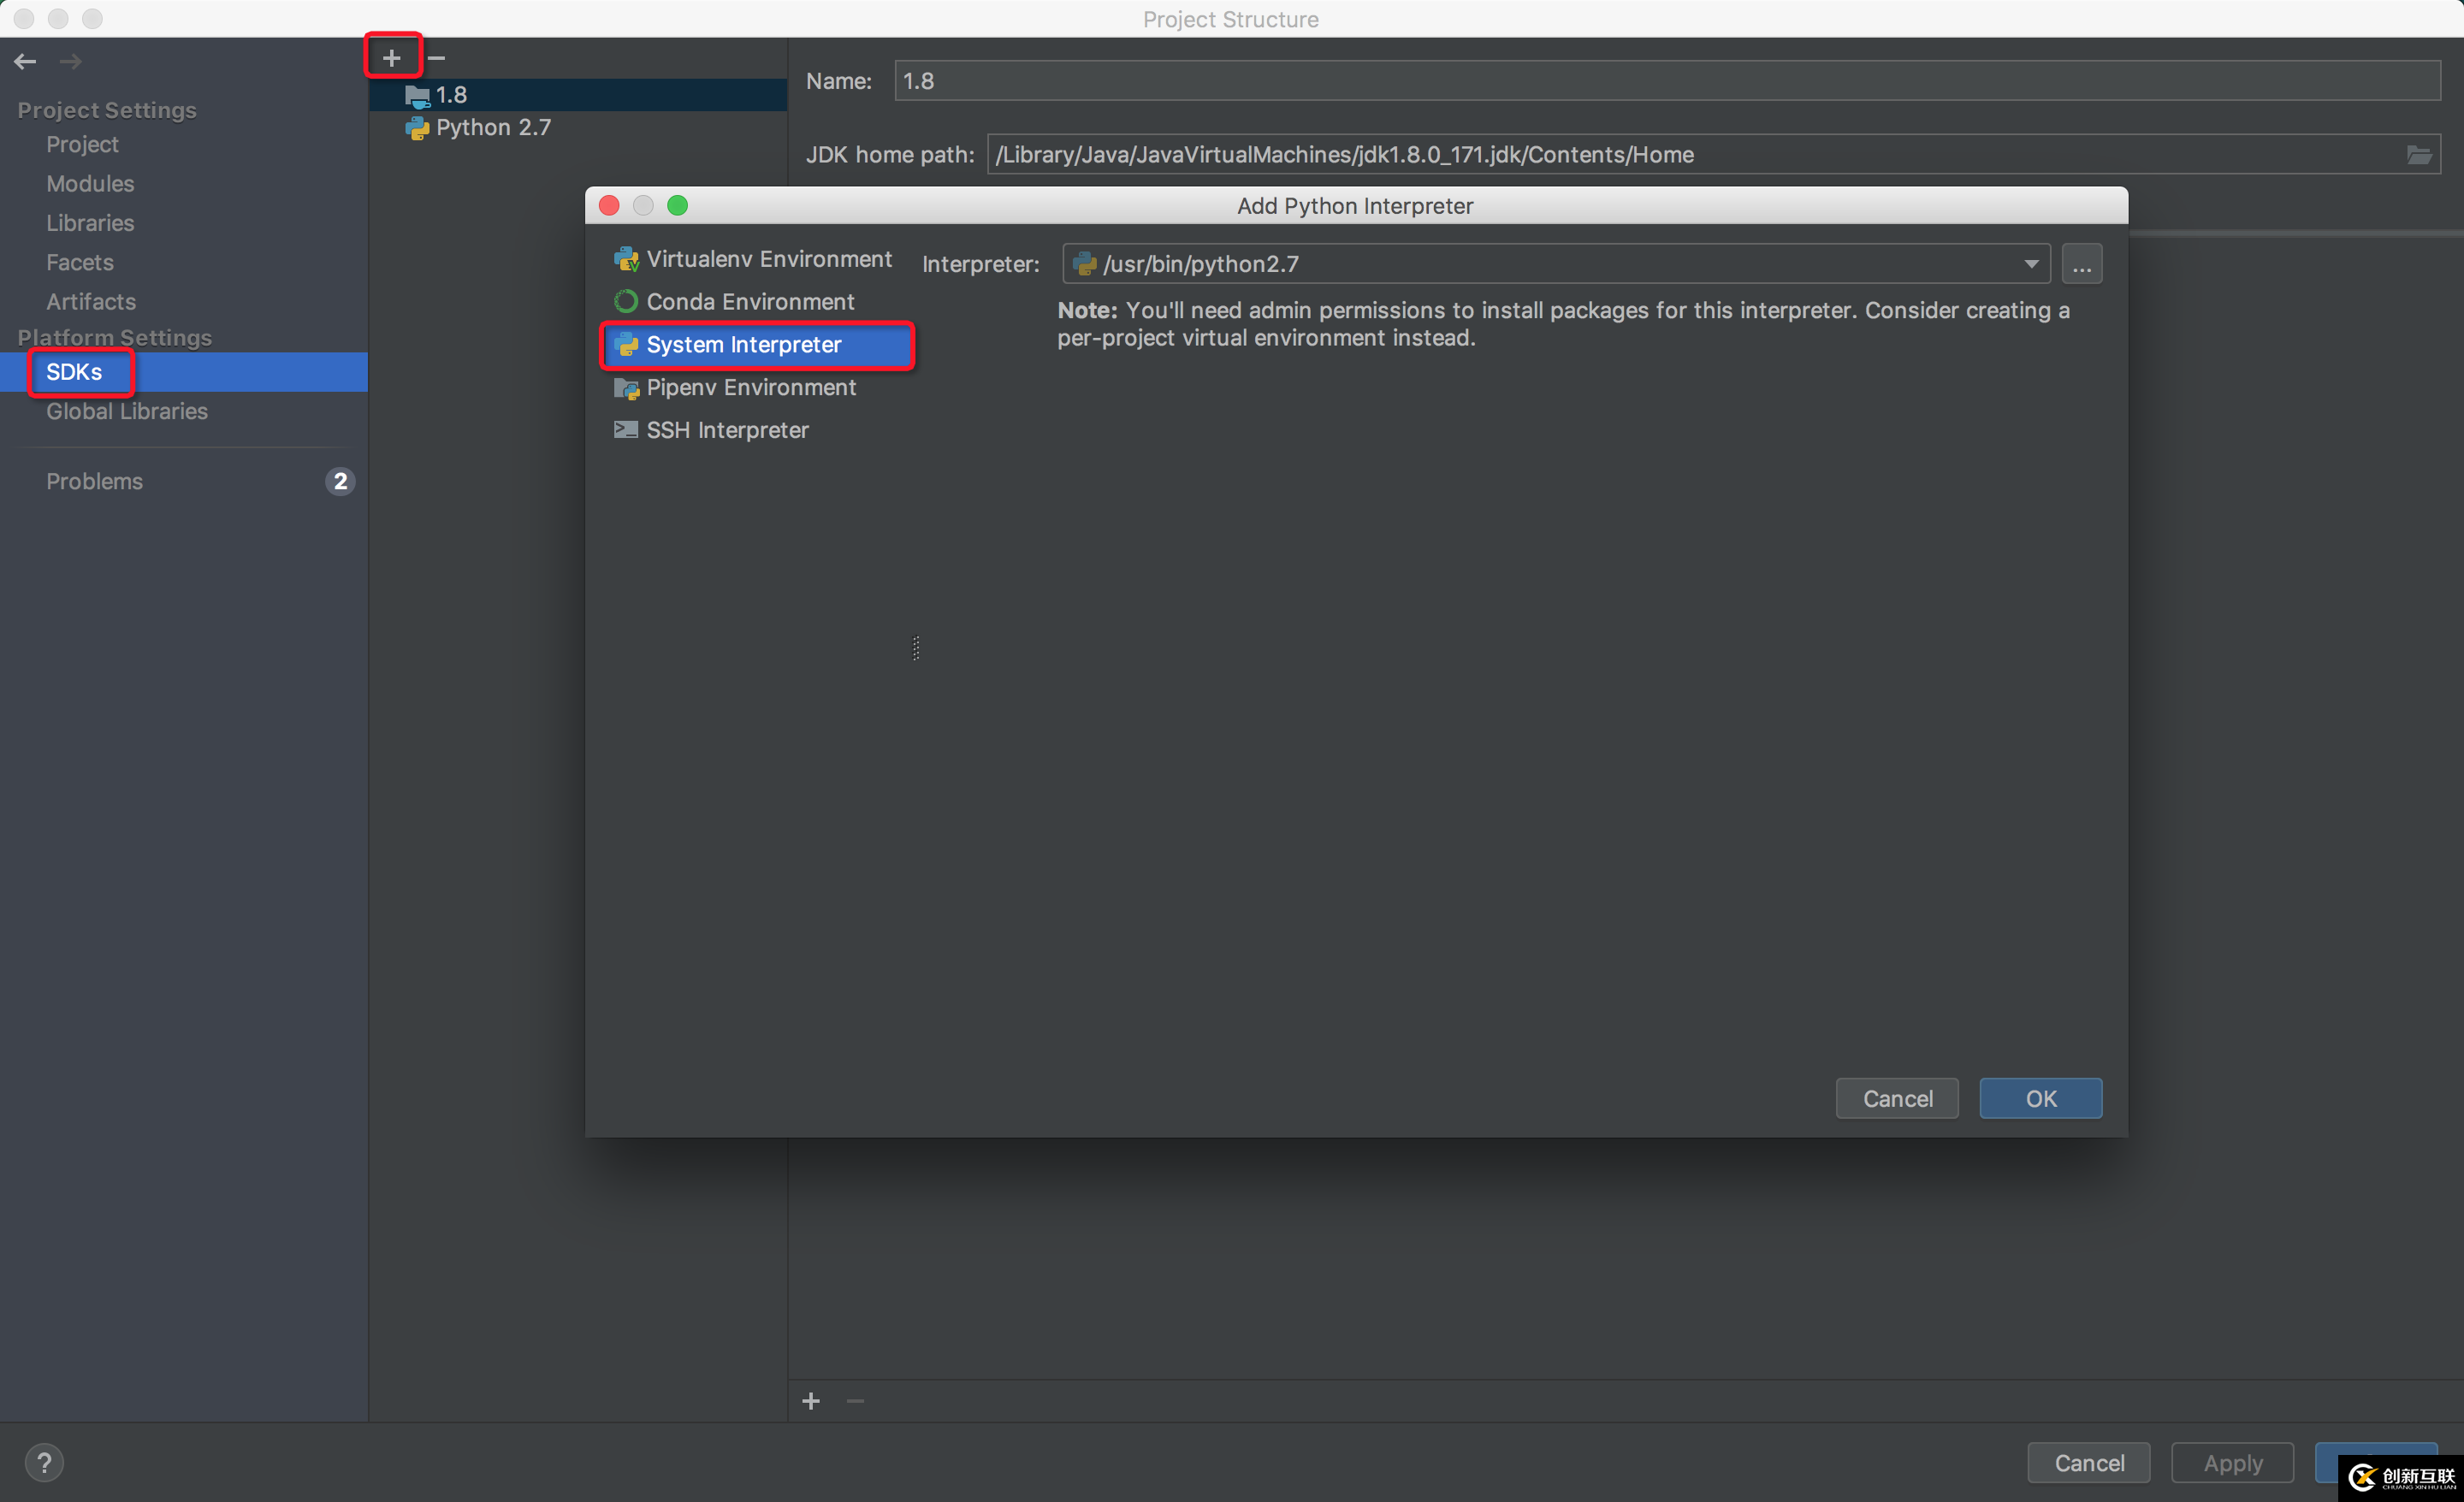2464x1502 pixels.
Task: Browse interpreters with the ellipsis button
Action: pyautogui.click(x=2082, y=264)
